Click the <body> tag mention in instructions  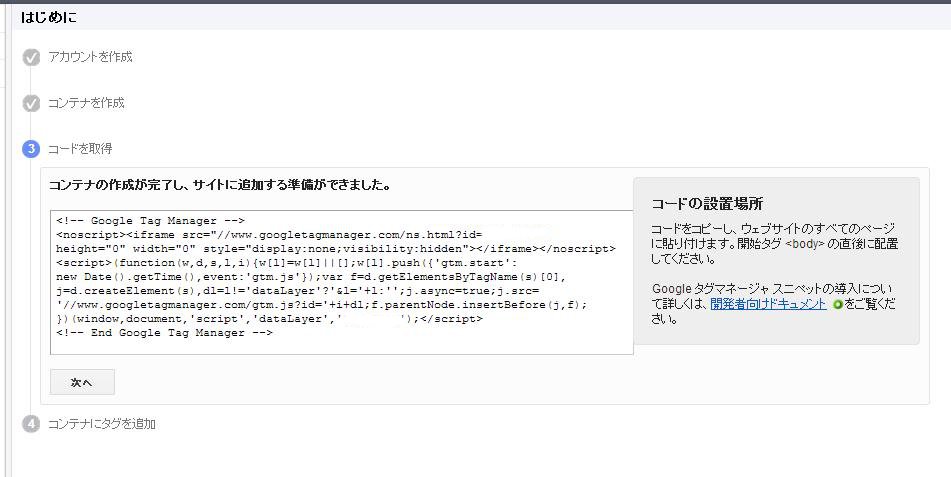(805, 245)
